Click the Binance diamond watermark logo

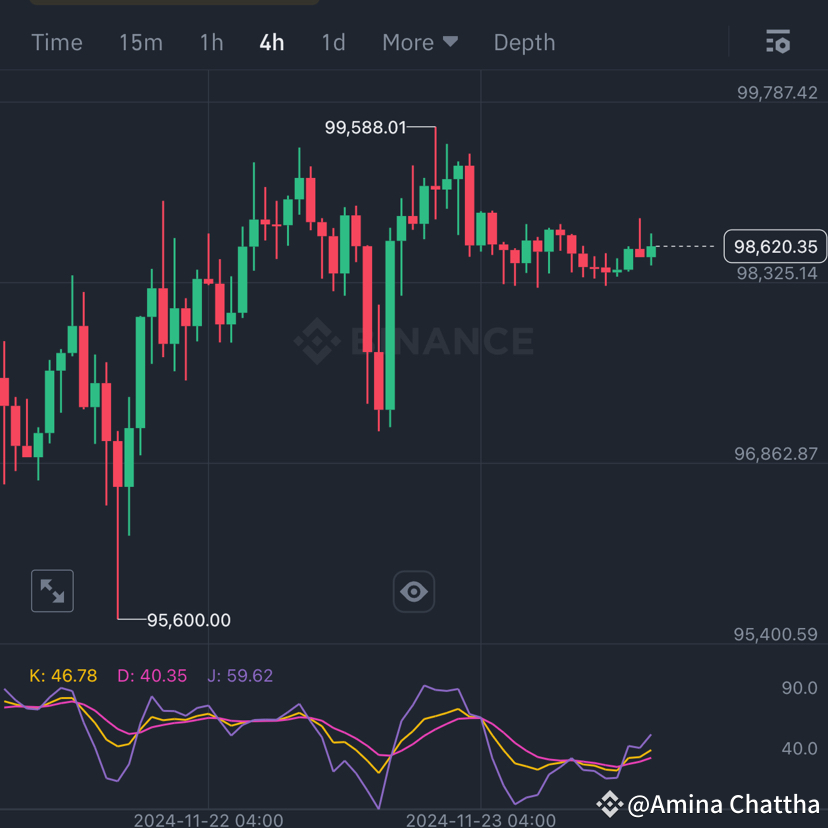pyautogui.click(x=316, y=341)
